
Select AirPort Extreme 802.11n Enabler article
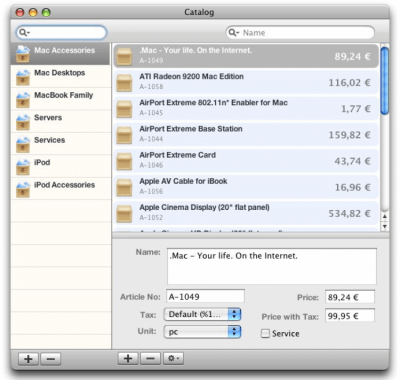point(246,109)
